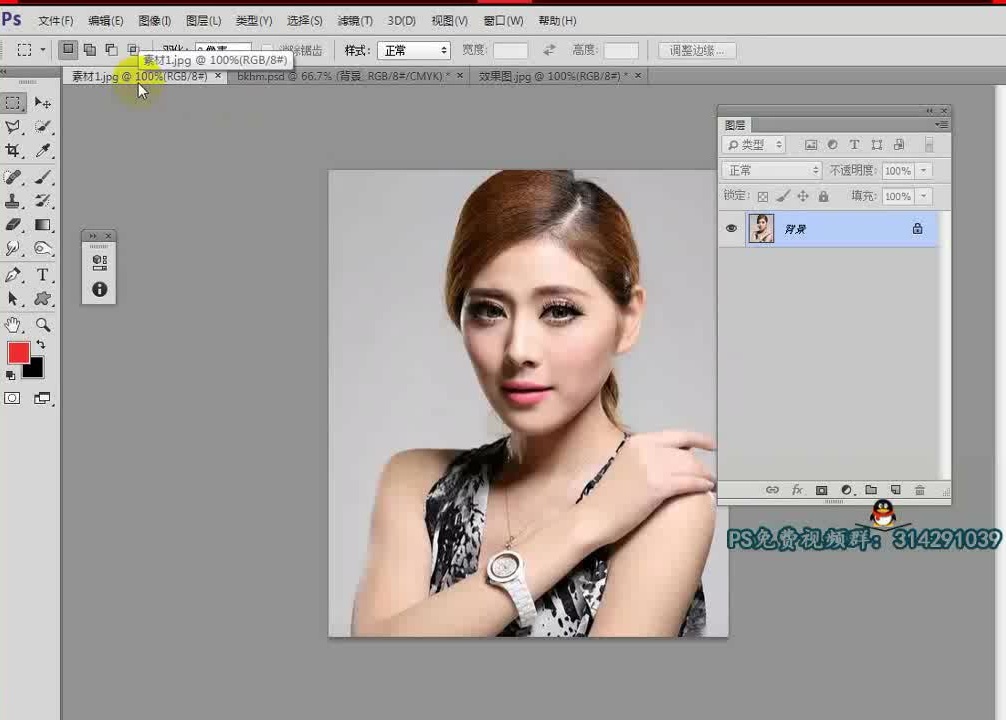Open the 编辑(E) menu

[105, 21]
